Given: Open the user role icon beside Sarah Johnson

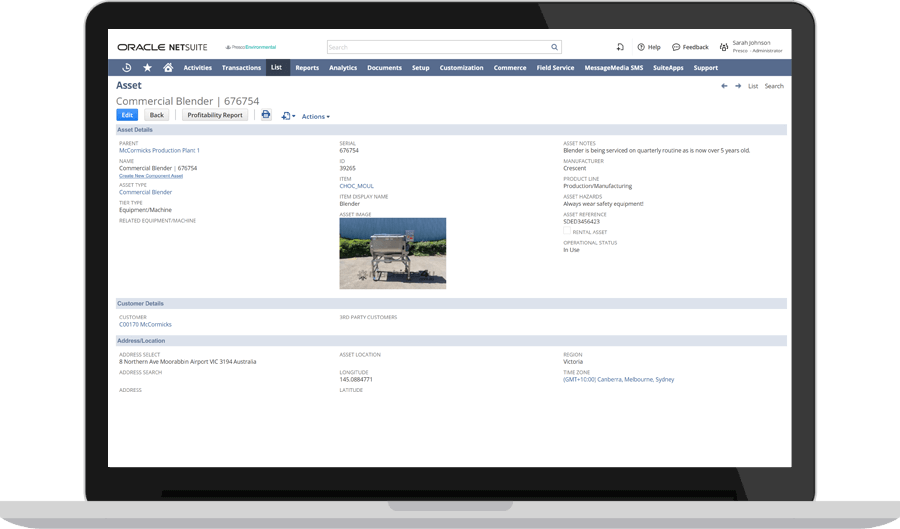Looking at the screenshot, I should coord(724,47).
